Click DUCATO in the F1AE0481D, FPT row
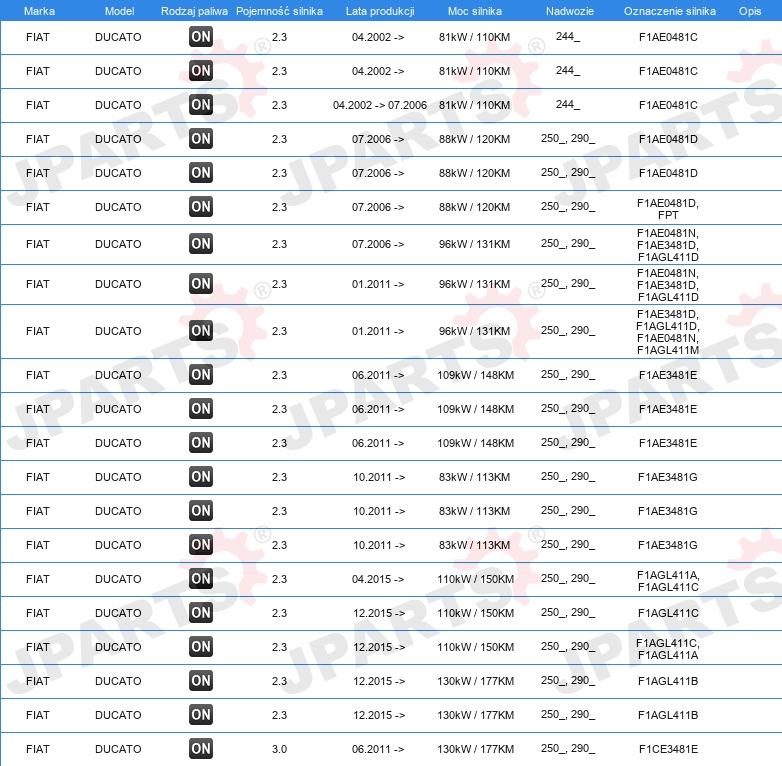Viewport: 782px width, 766px height. (118, 207)
